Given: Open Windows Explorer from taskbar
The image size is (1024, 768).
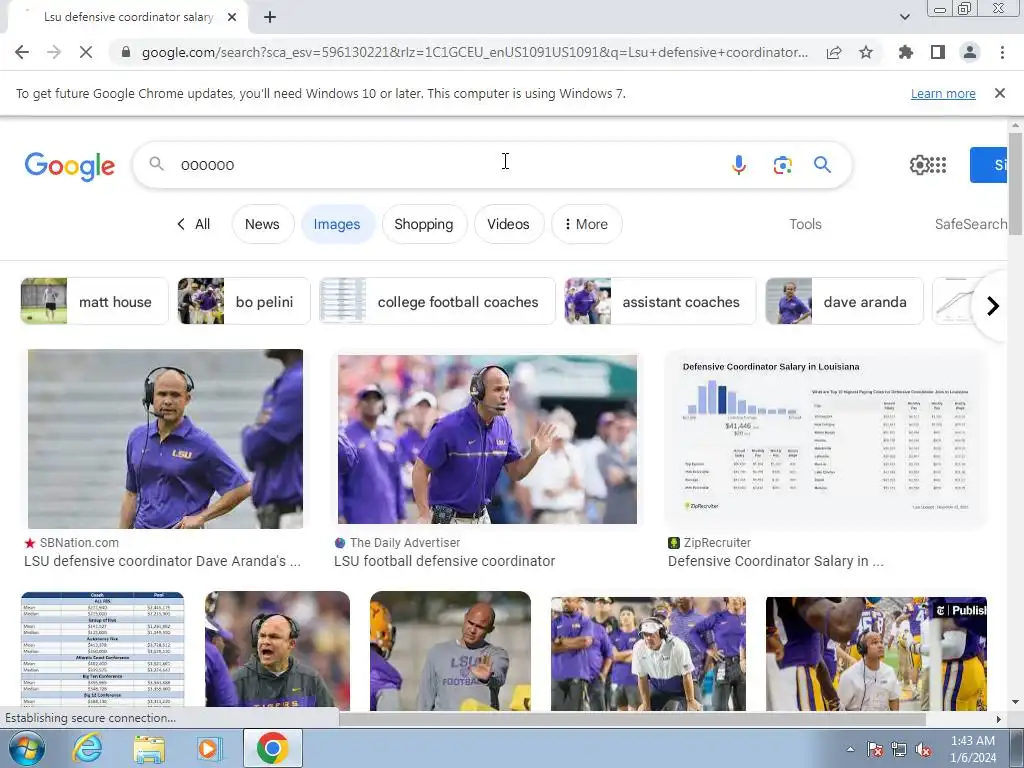Looking at the screenshot, I should point(149,748).
